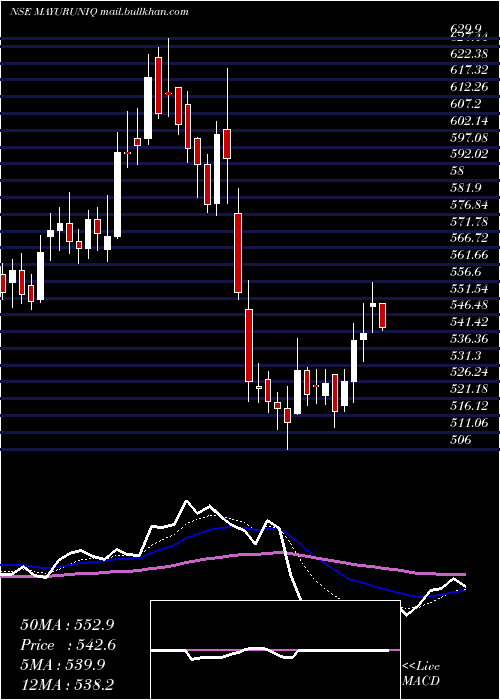Click the 526.24 price axis label
500x700 pixels.
(469, 373)
